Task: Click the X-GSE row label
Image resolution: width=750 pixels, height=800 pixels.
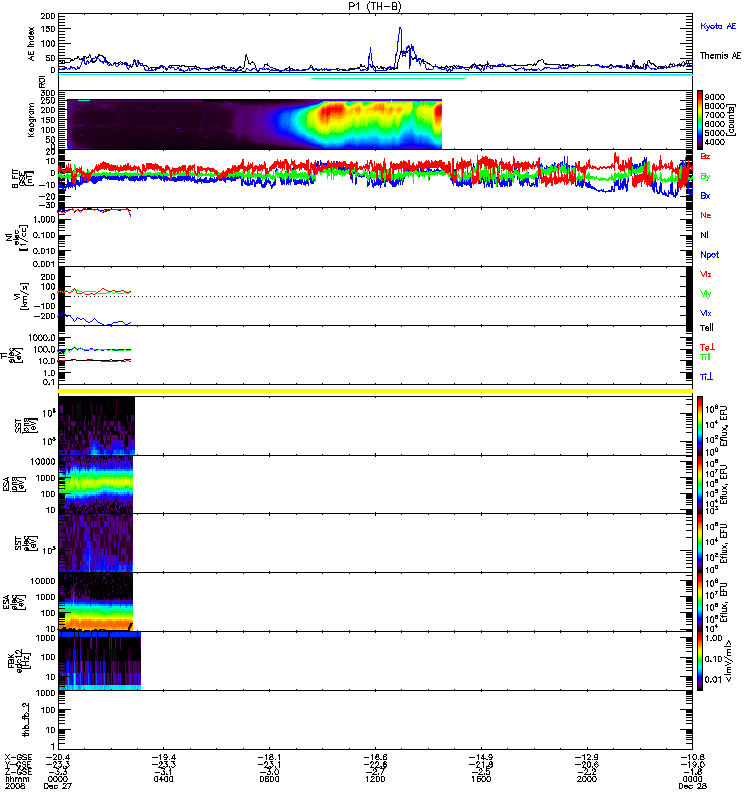Action: 18,757
